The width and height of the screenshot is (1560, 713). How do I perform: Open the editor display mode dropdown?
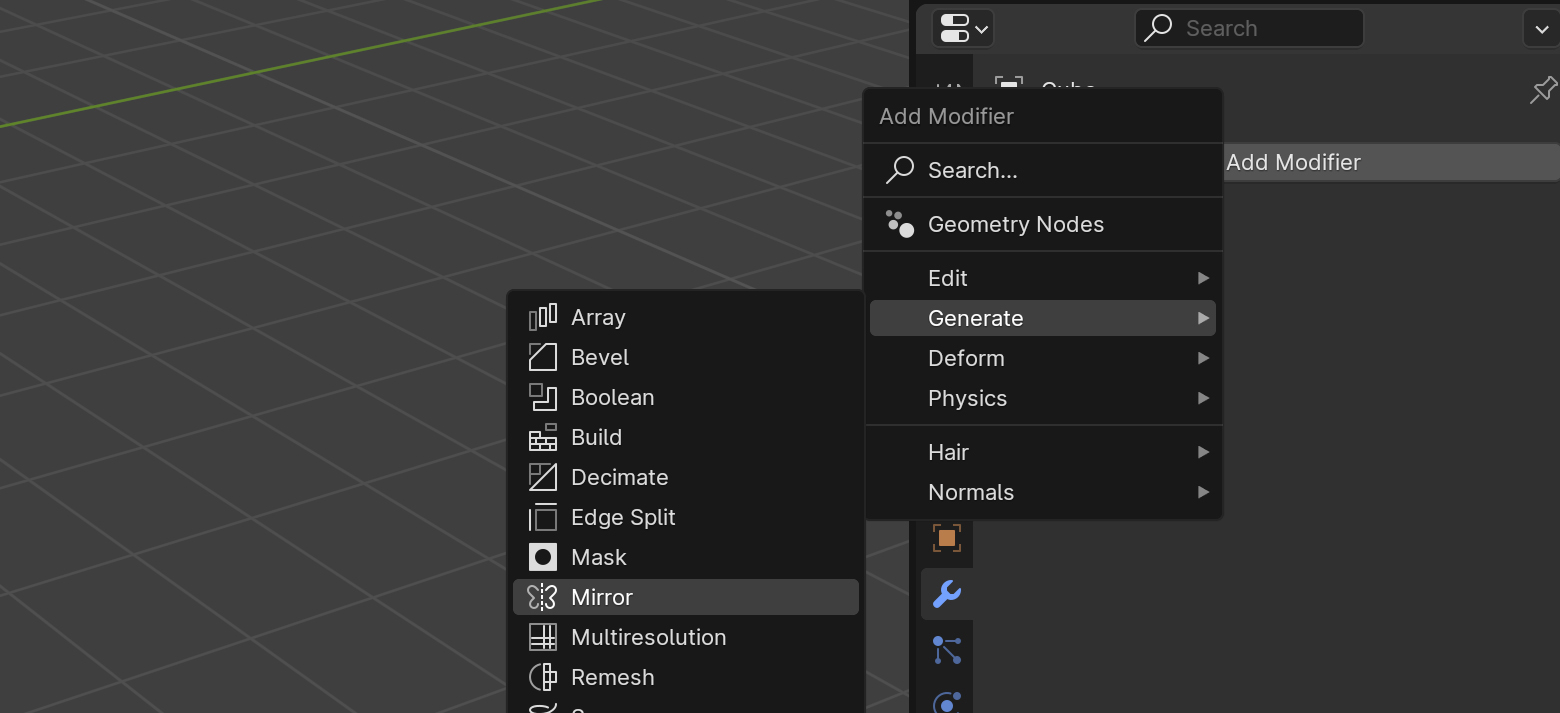(963, 28)
